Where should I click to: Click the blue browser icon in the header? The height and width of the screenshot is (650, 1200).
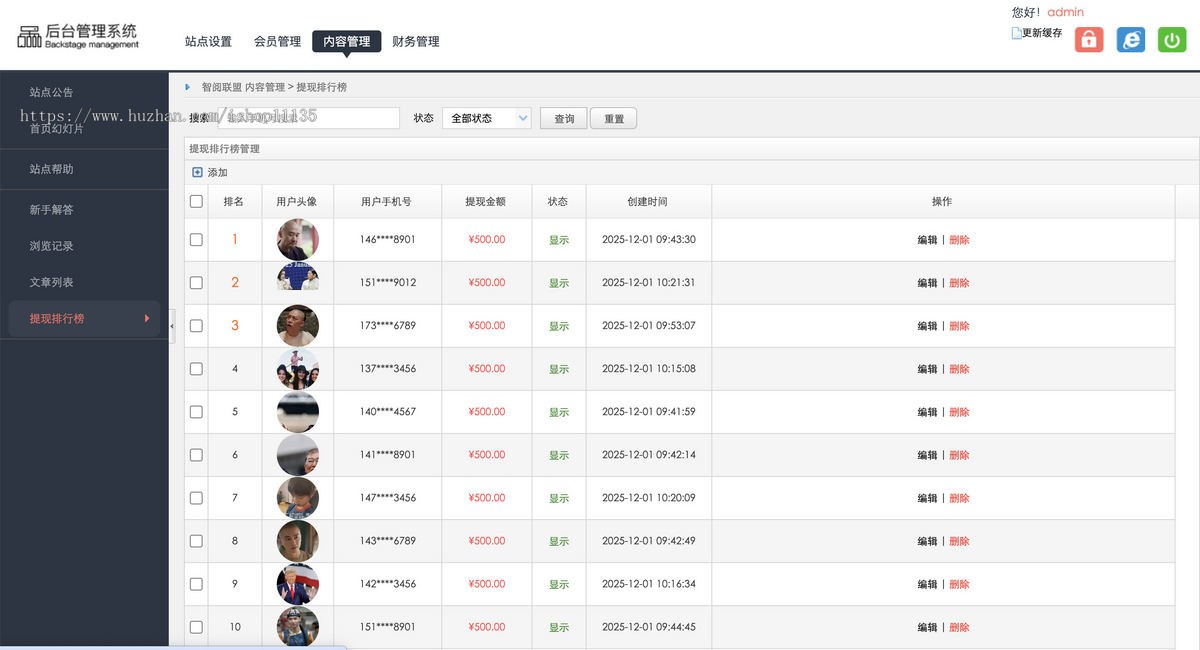(1130, 39)
